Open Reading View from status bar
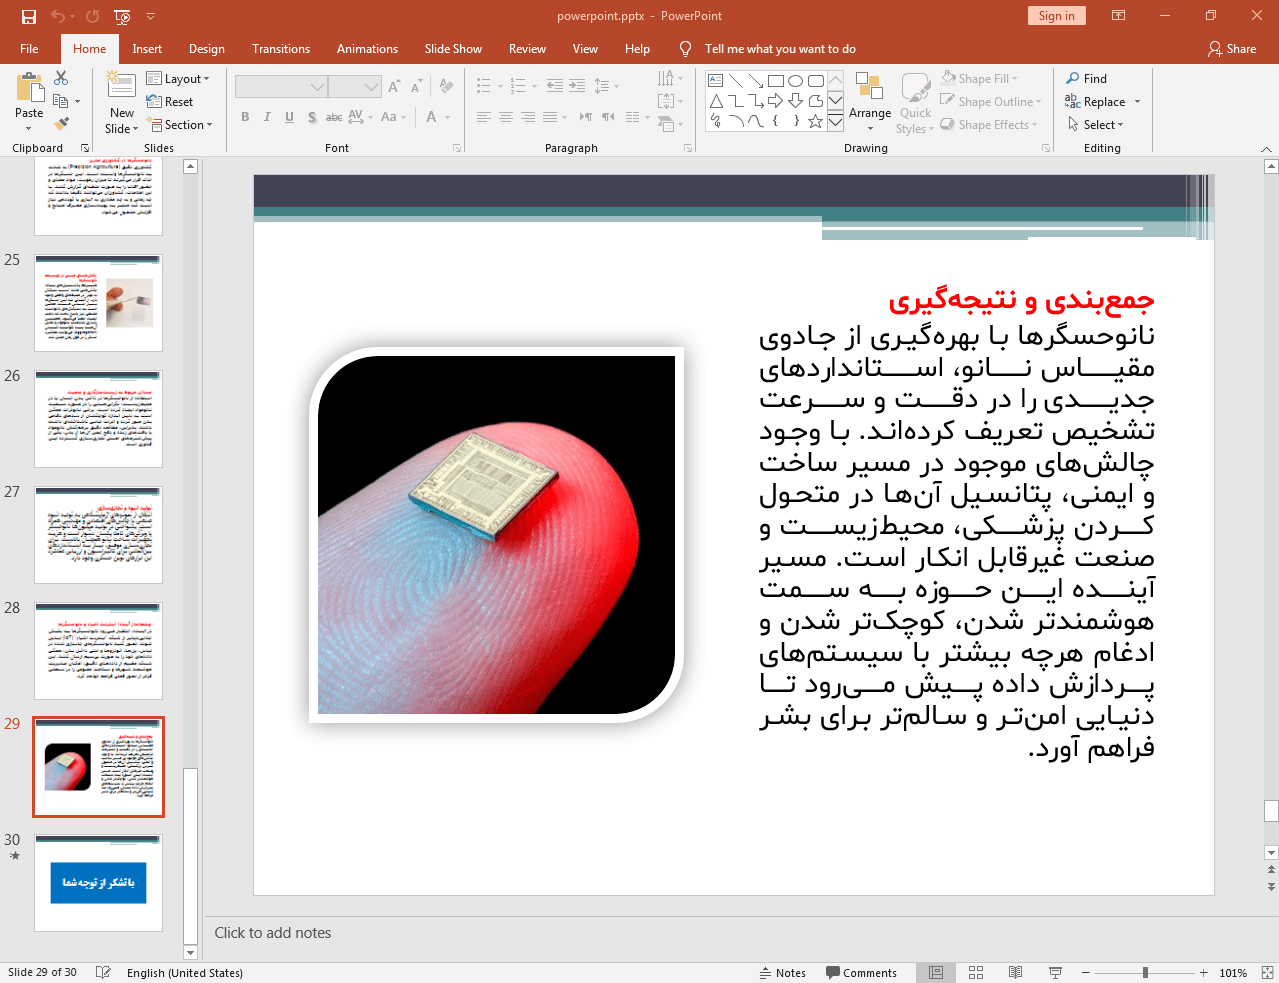This screenshot has width=1279, height=983. [x=1015, y=972]
